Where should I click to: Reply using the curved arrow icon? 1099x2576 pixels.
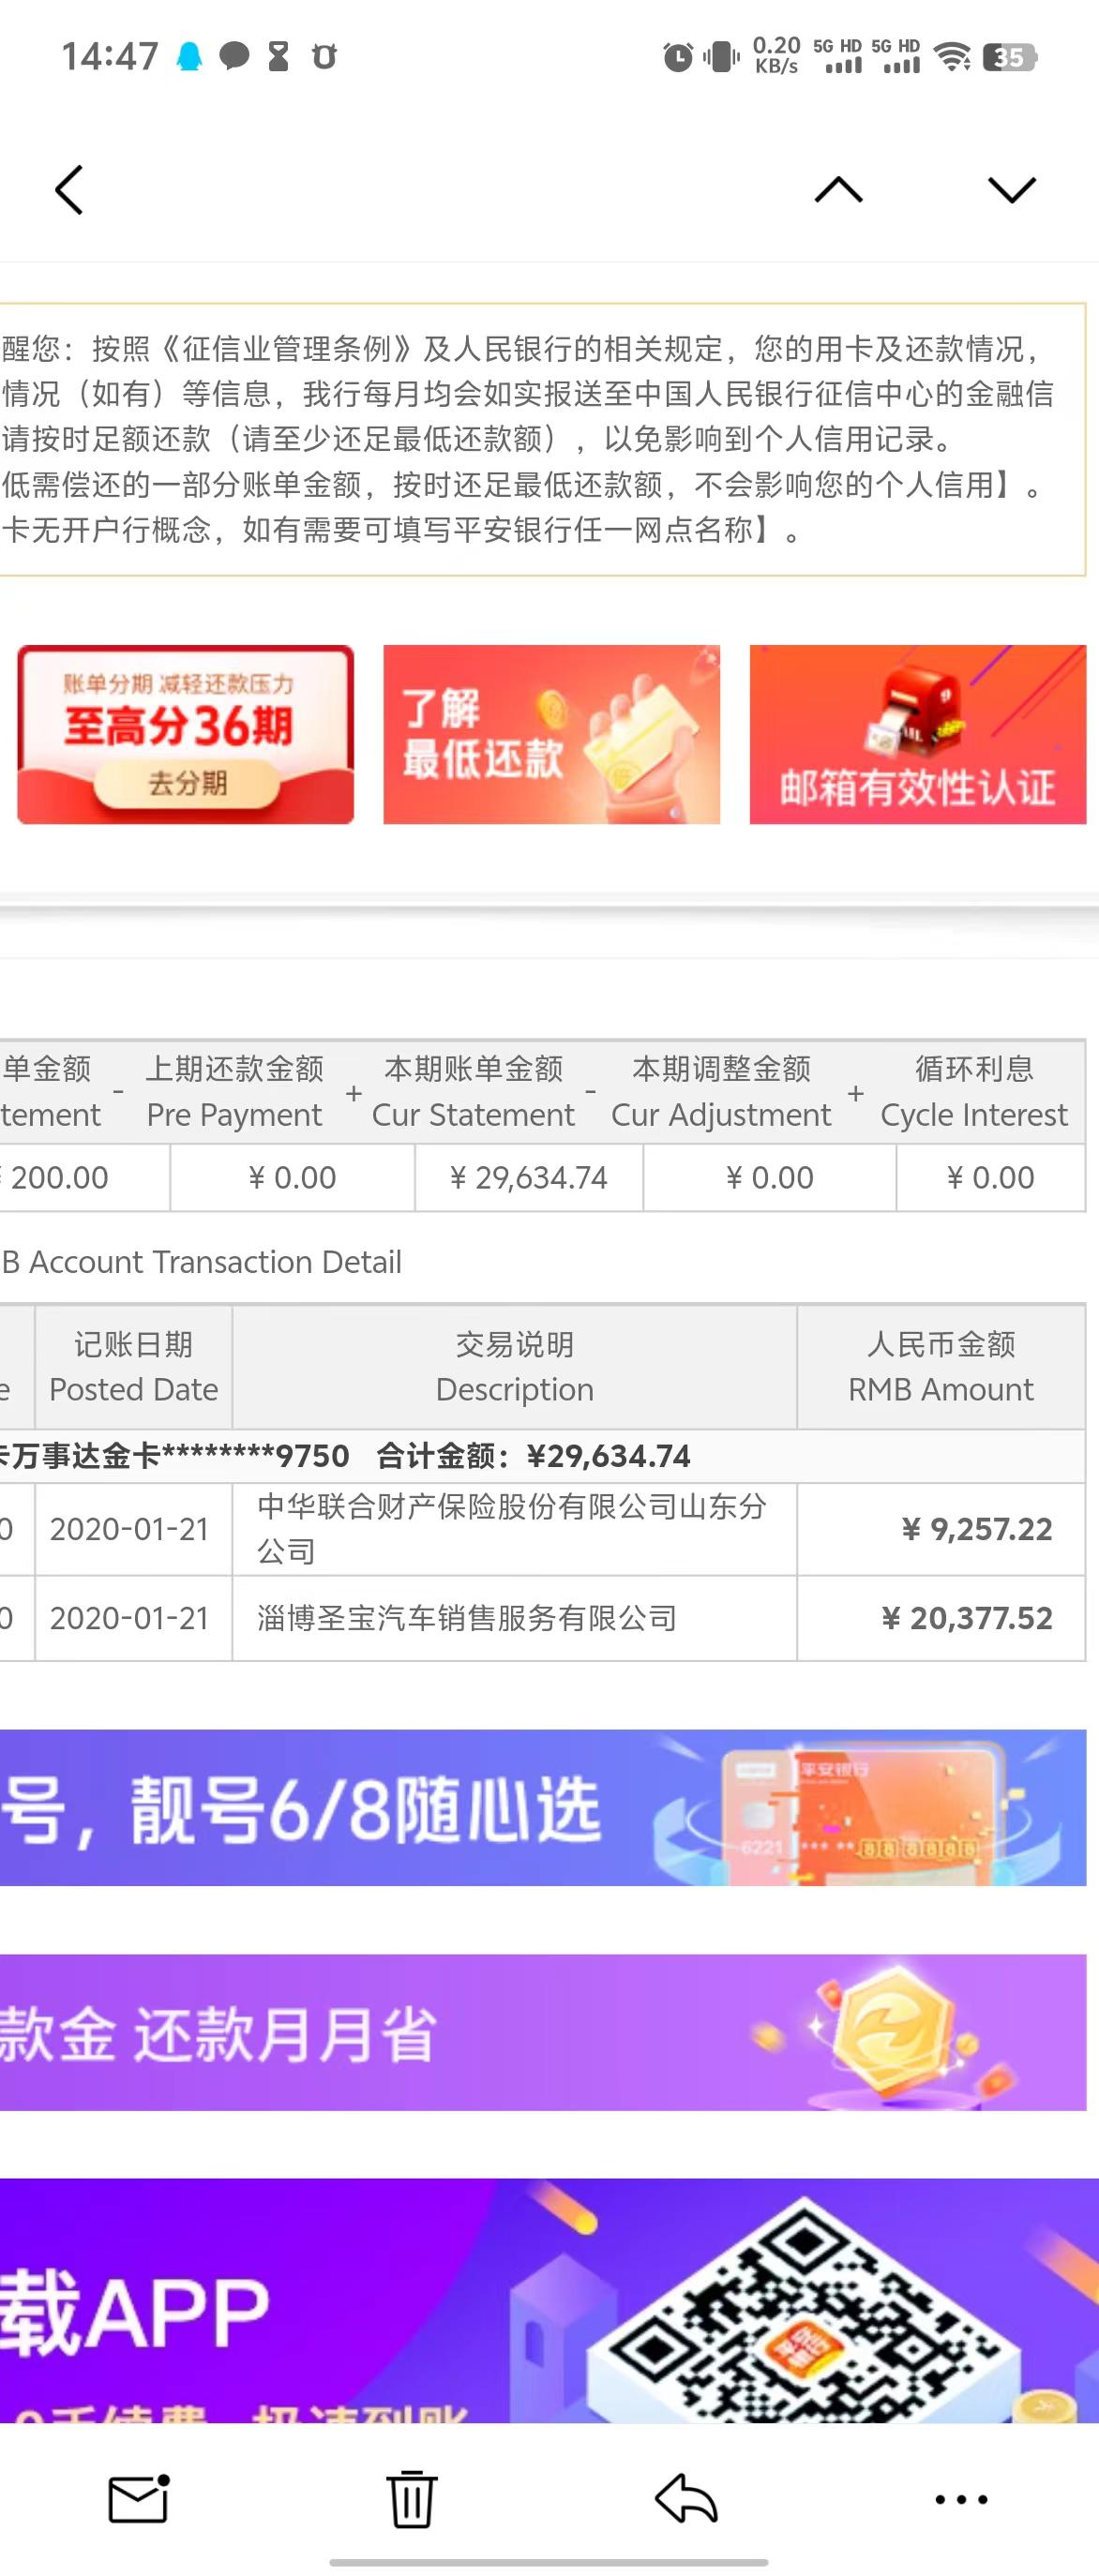(686, 2499)
